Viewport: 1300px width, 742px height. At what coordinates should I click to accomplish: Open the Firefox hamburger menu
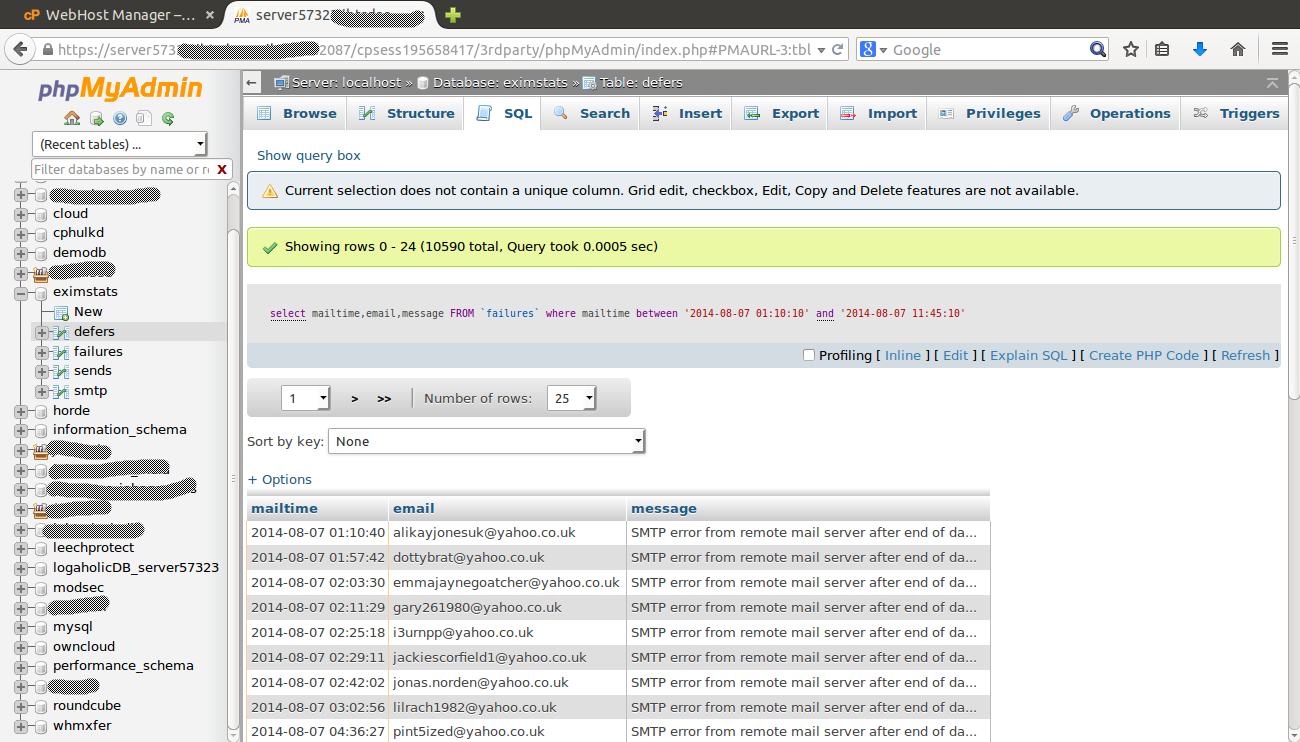pyautogui.click(x=1279, y=49)
